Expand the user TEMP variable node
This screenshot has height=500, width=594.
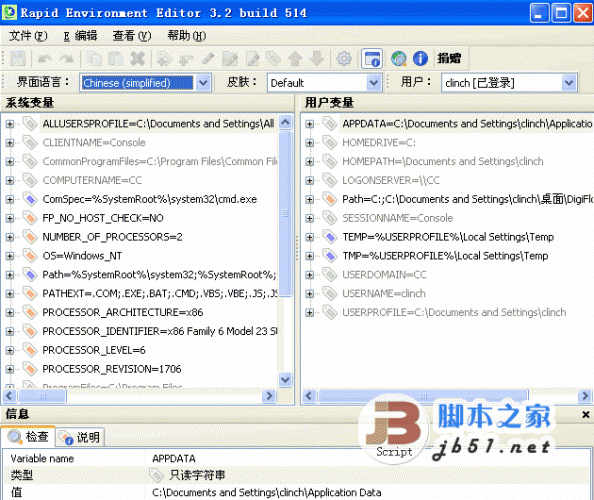click(x=310, y=237)
